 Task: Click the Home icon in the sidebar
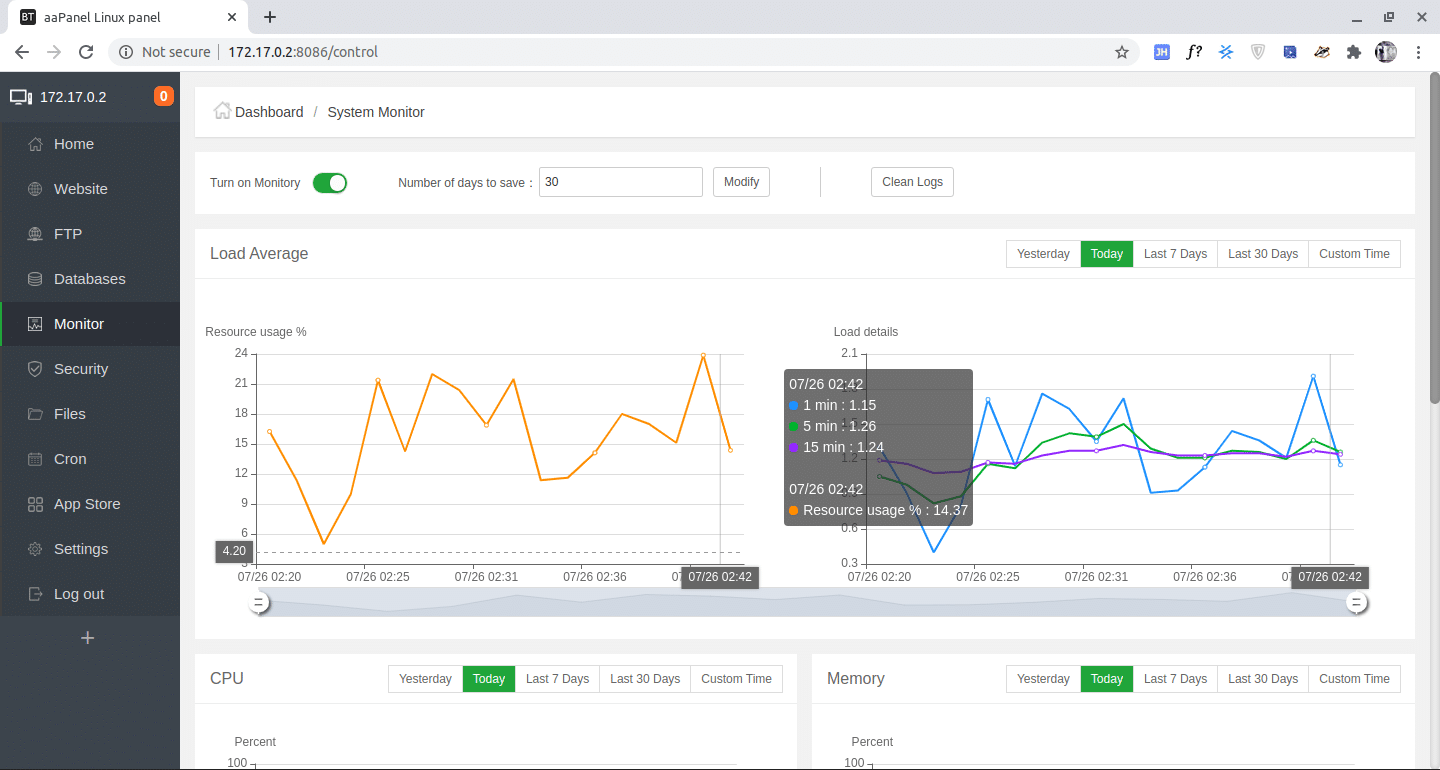[x=35, y=144]
